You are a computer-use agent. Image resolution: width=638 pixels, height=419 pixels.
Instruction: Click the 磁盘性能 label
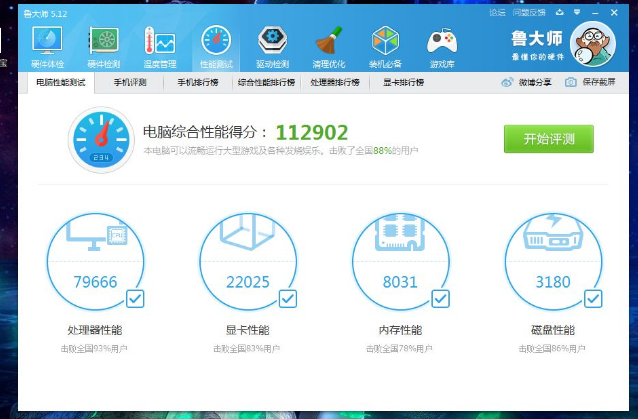[553, 330]
